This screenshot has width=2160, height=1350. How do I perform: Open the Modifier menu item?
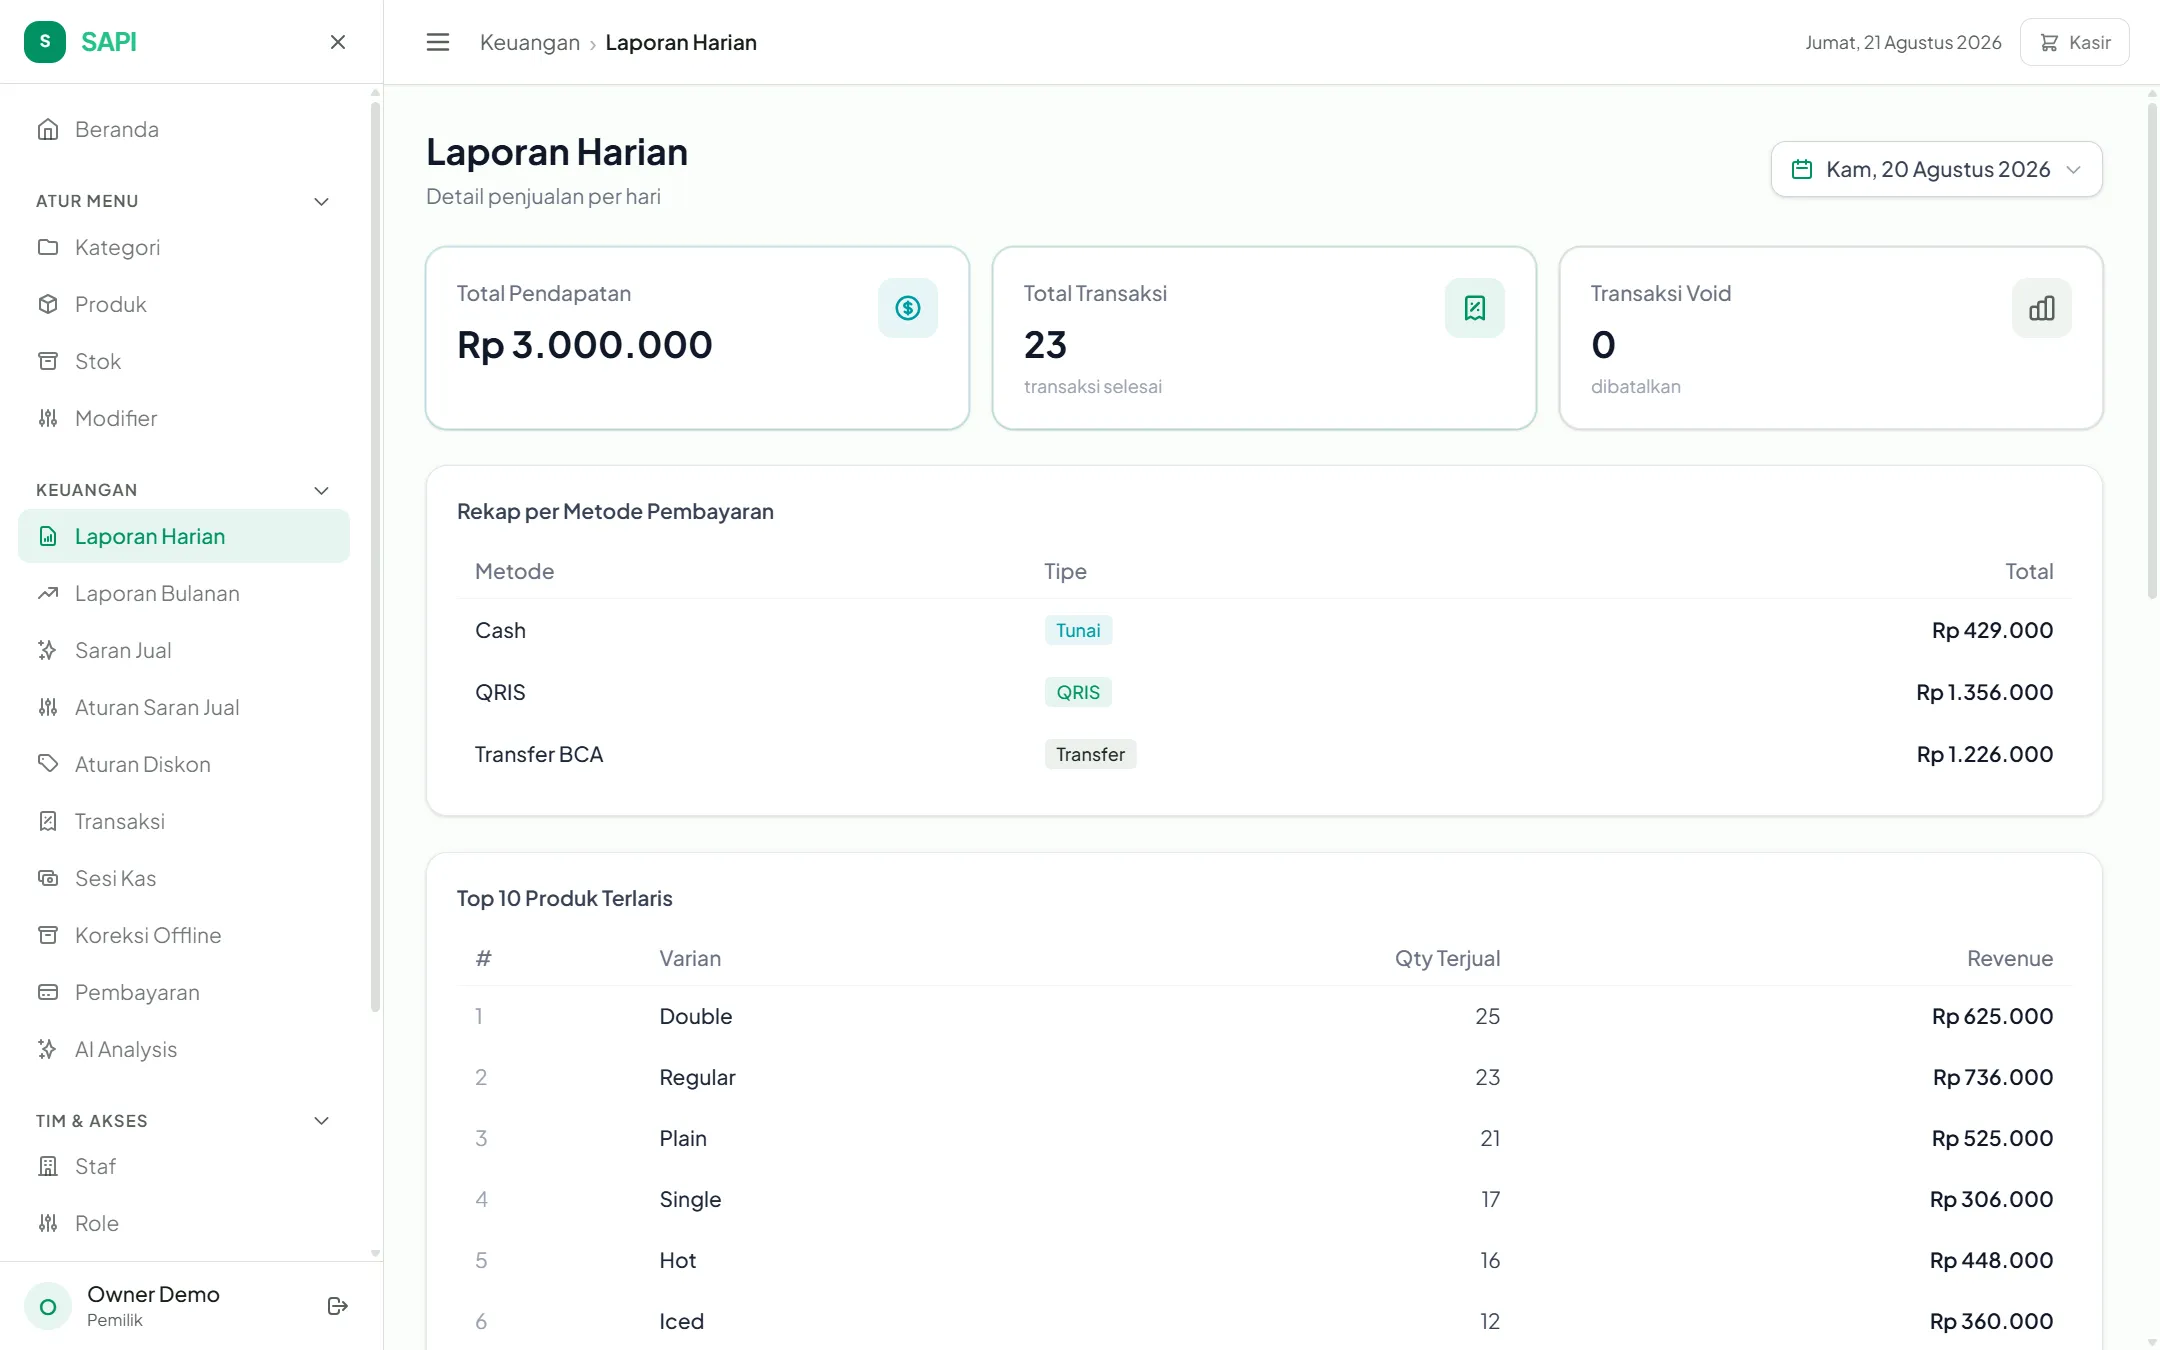(x=184, y=418)
